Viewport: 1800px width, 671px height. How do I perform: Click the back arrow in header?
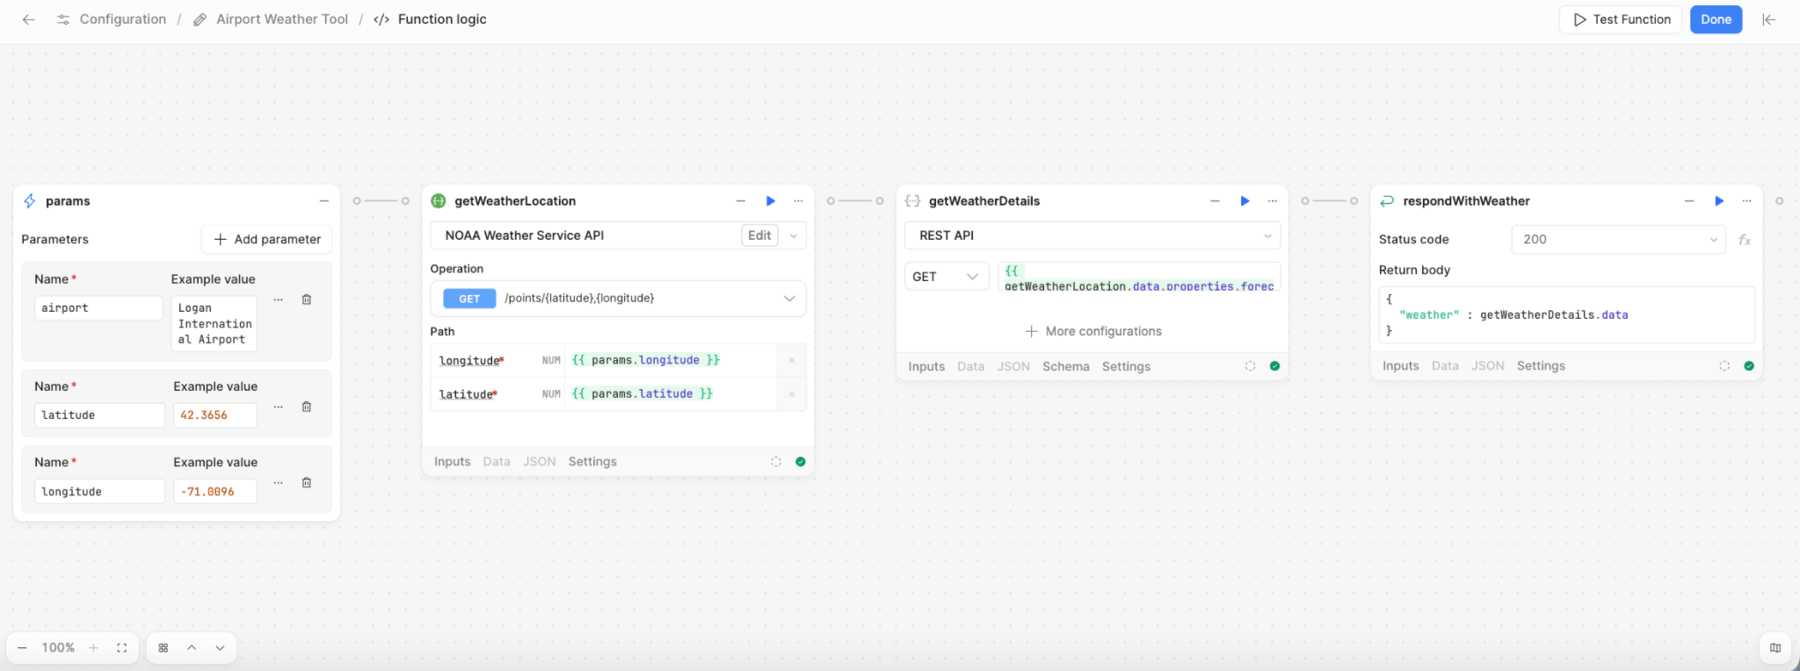(29, 19)
